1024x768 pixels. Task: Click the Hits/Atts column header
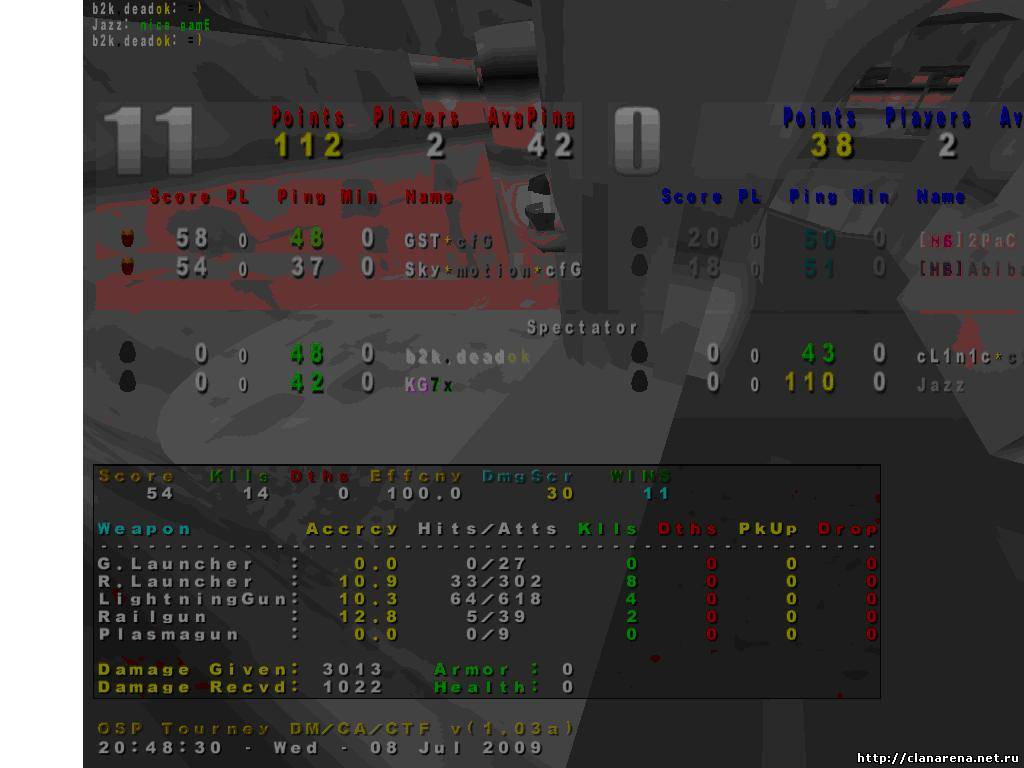coord(487,529)
